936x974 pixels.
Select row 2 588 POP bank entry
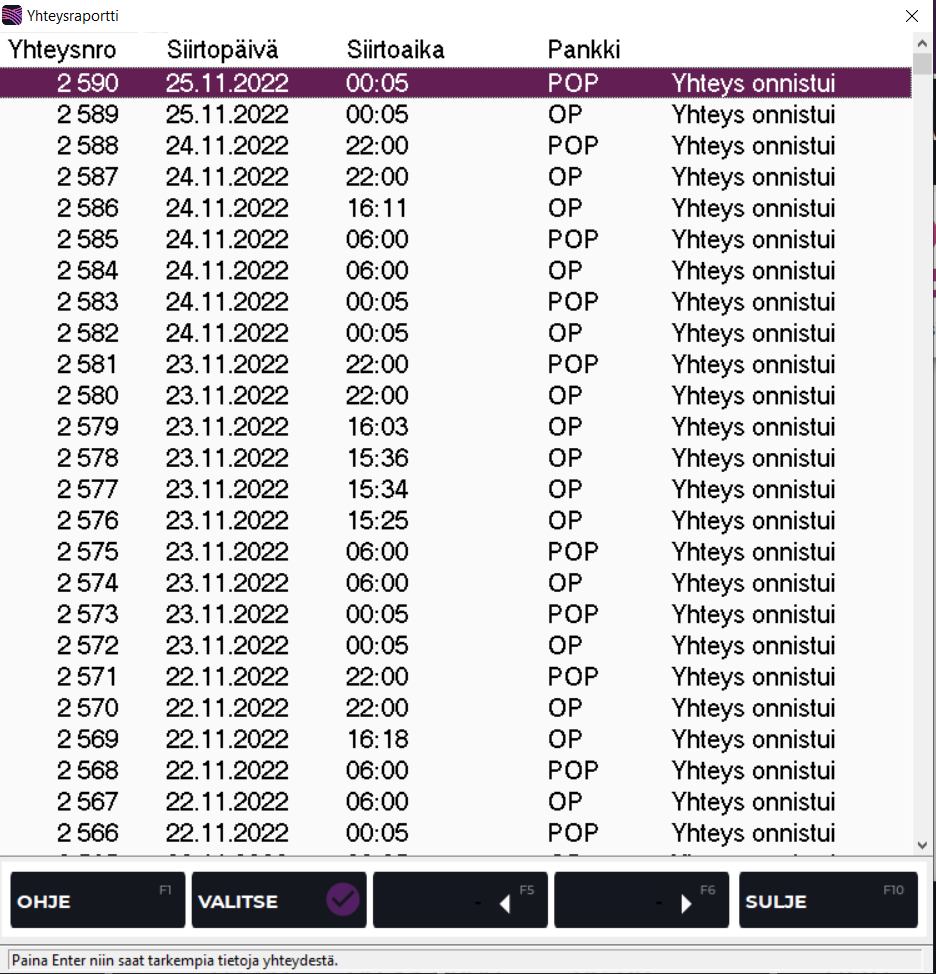pyautogui.click(x=455, y=146)
